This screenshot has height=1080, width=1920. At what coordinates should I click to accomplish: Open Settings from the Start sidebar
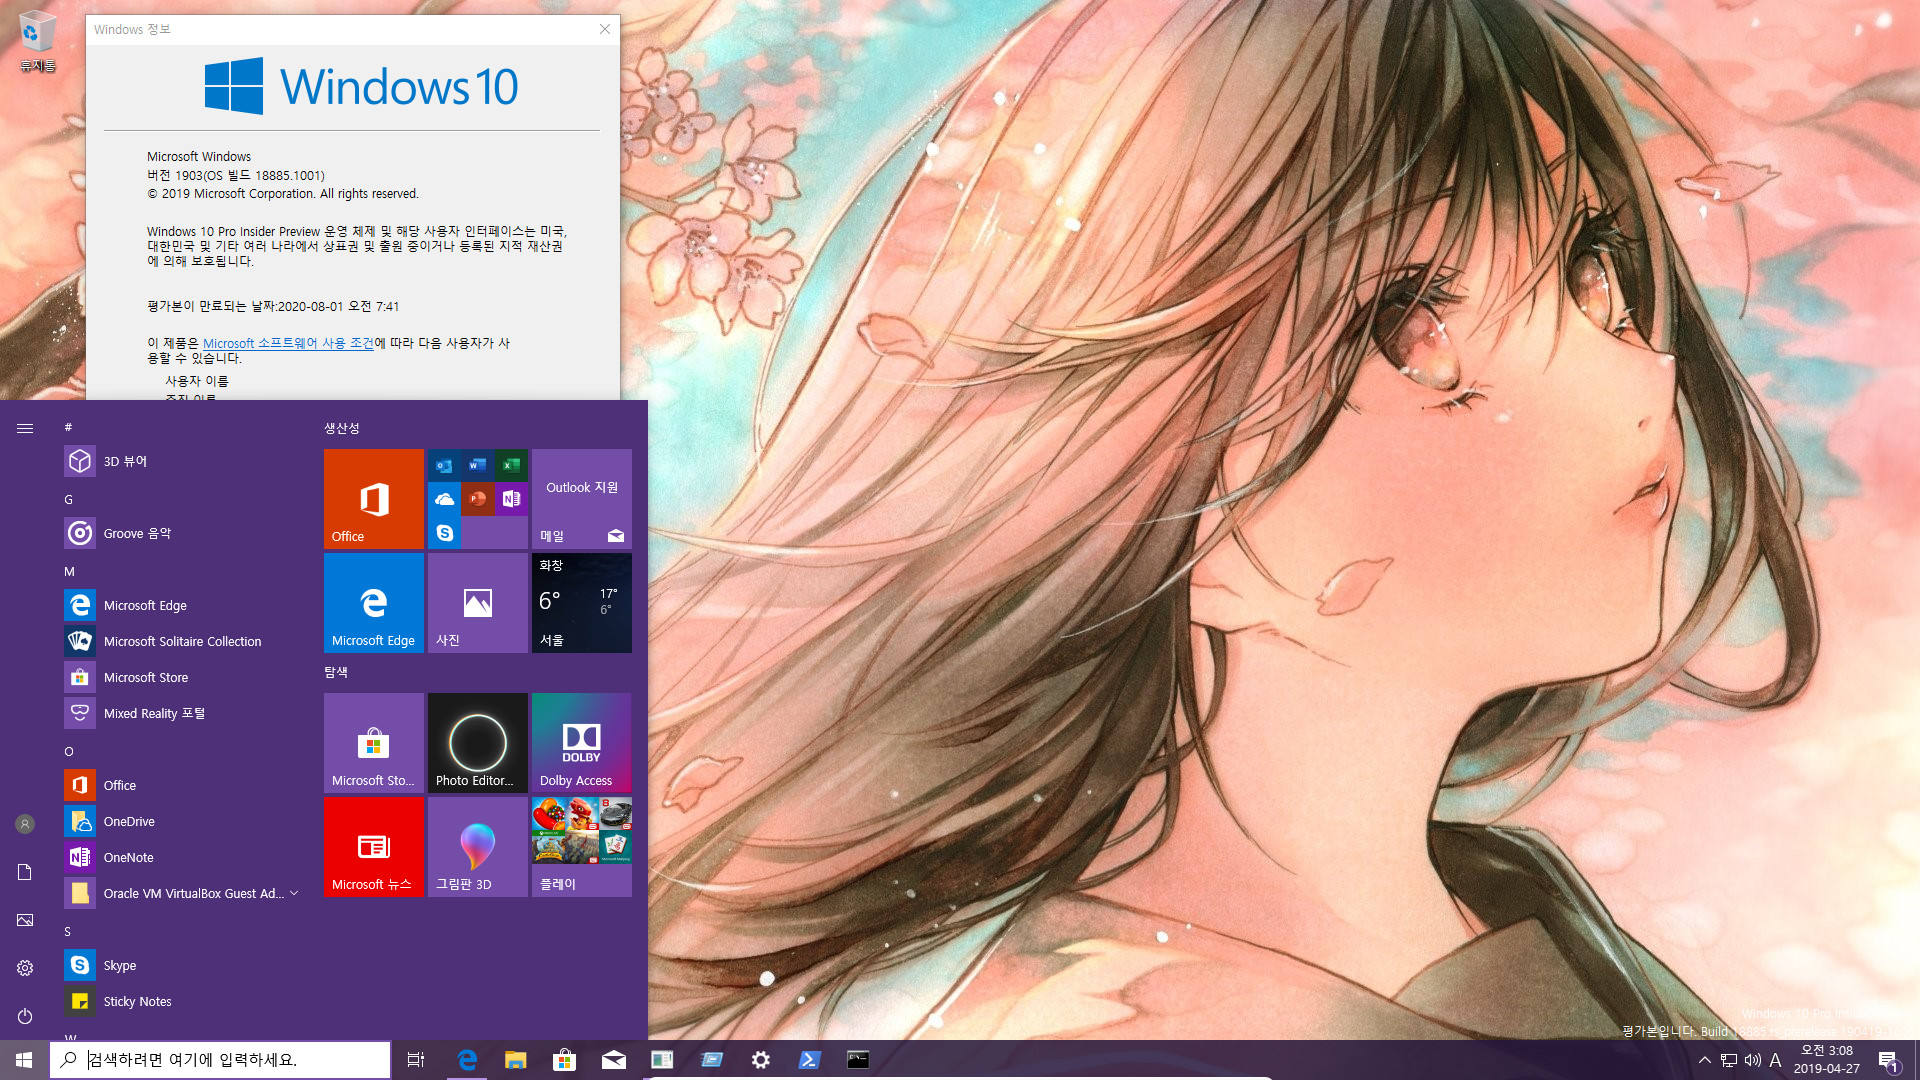coord(25,968)
